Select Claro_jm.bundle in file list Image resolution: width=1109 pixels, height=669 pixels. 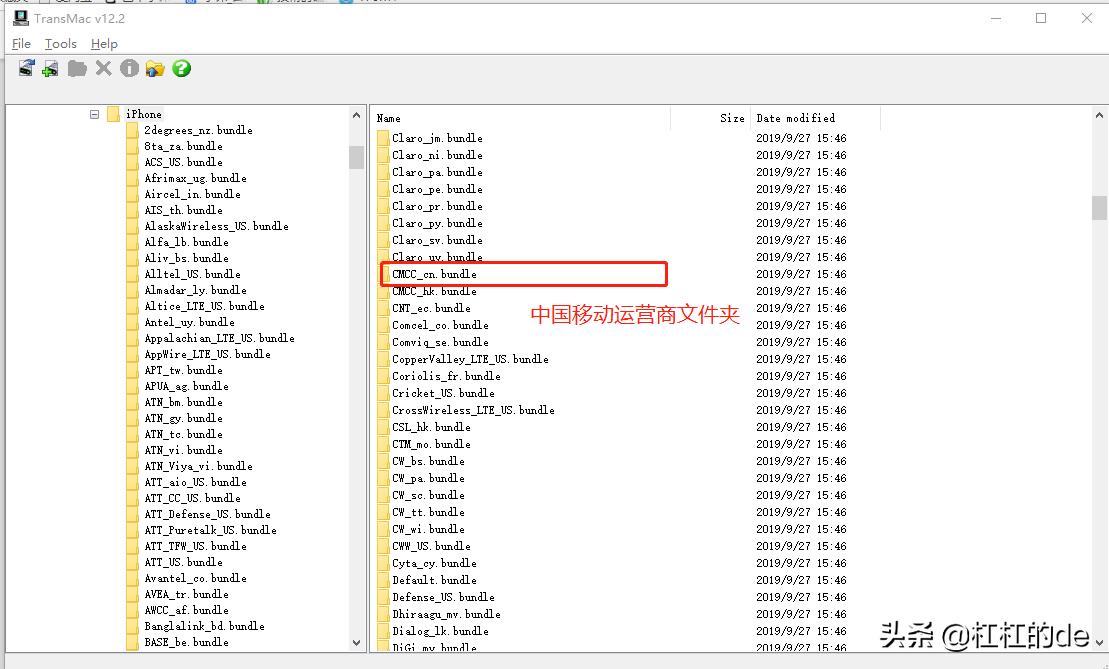point(437,138)
